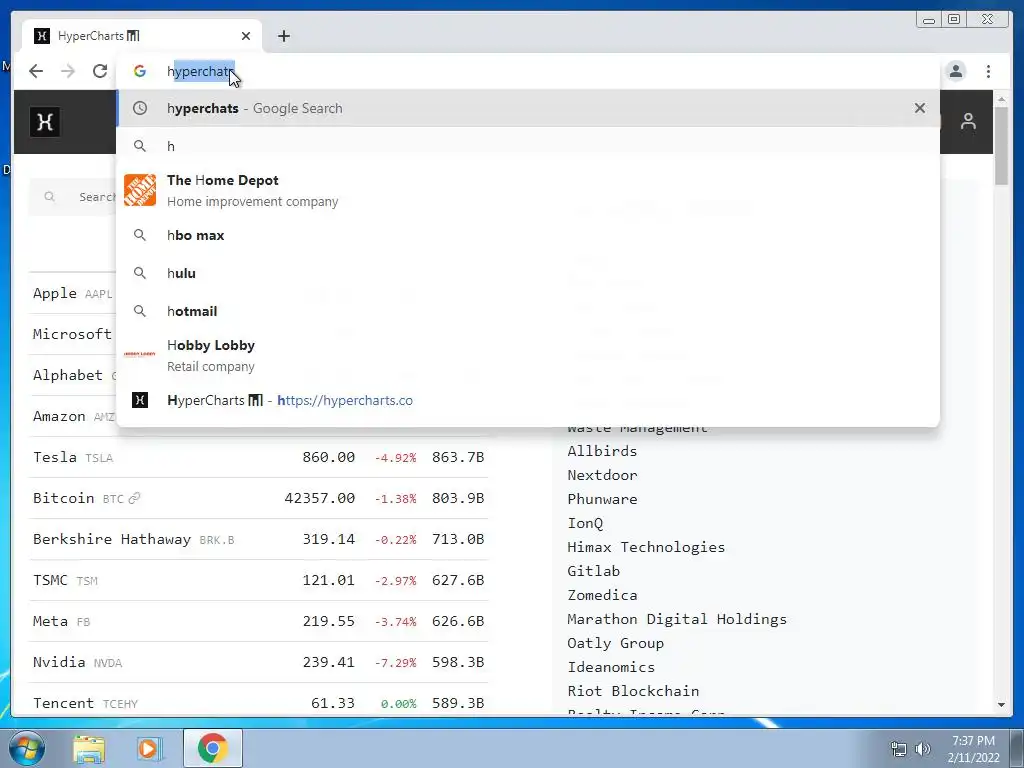Open Gitlab in the company list
The width and height of the screenshot is (1024, 768).
[x=594, y=571]
